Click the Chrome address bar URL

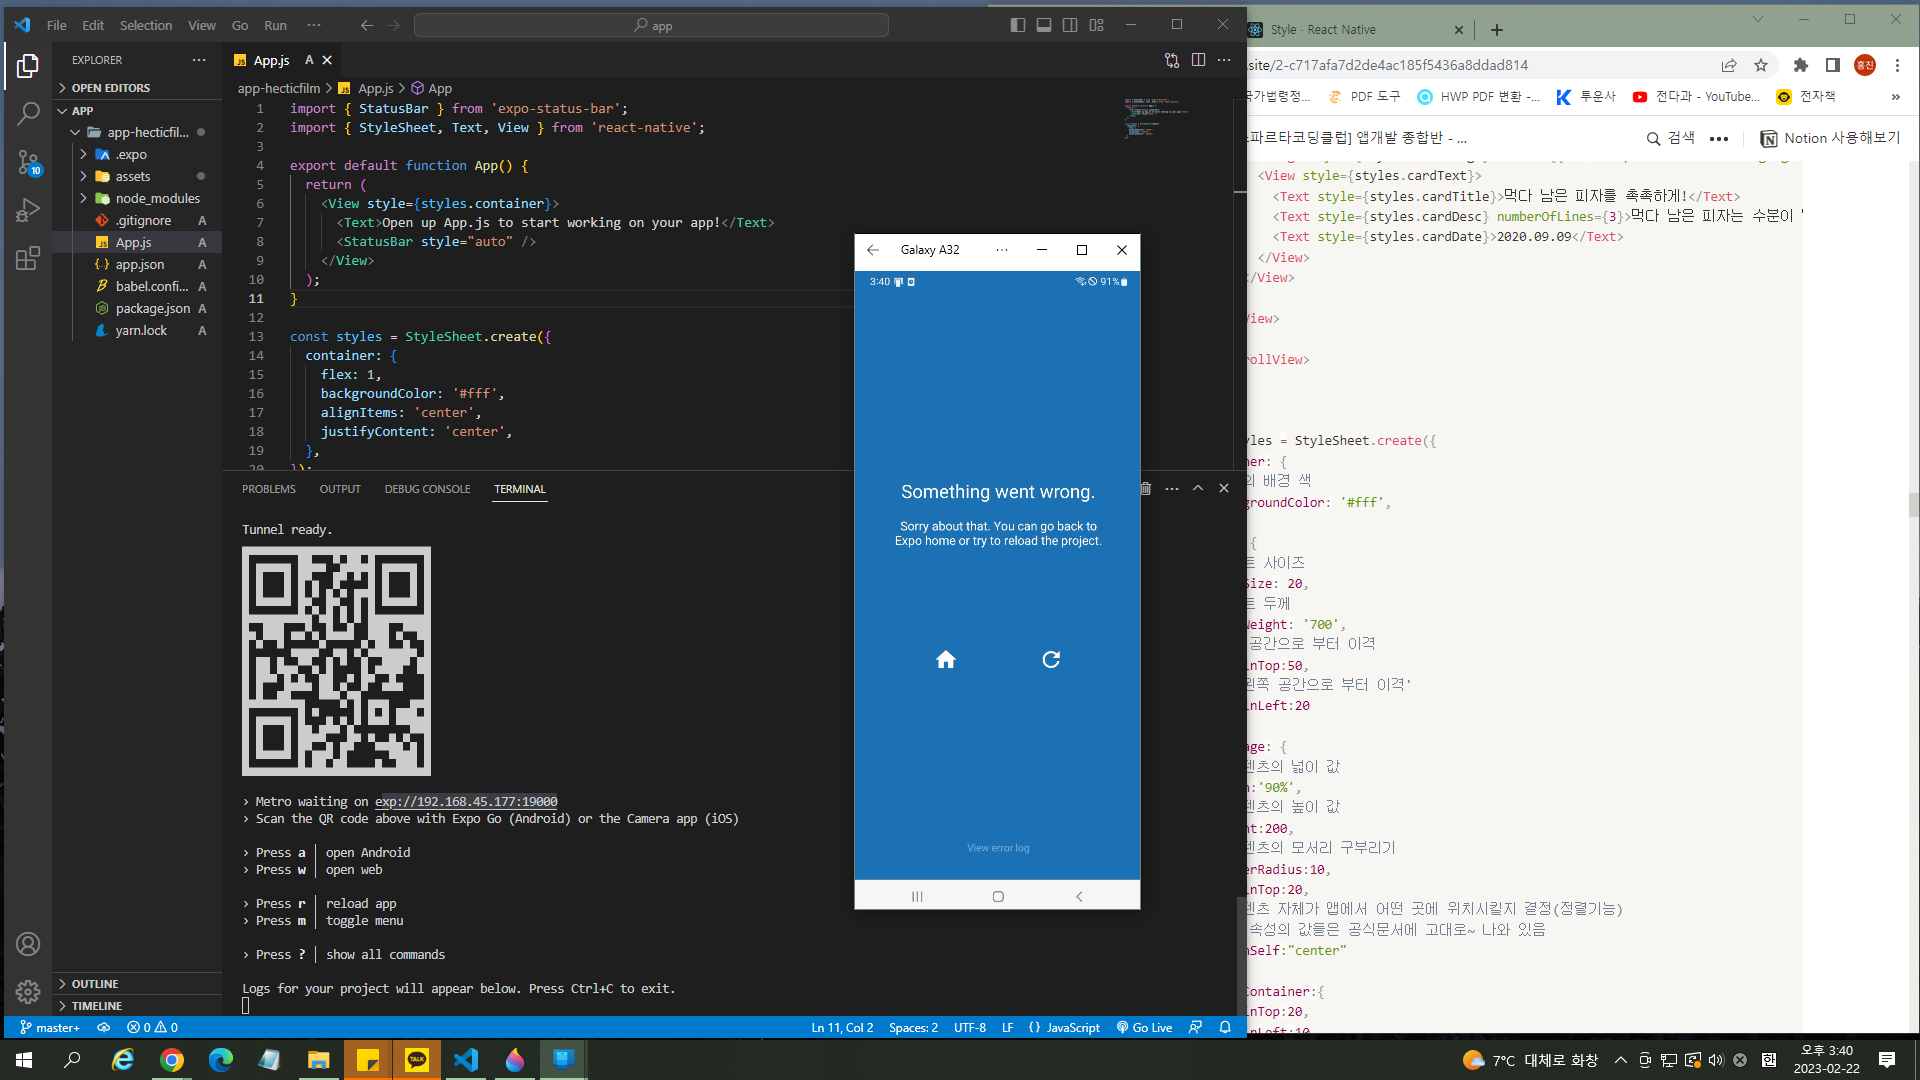[x=1388, y=65]
